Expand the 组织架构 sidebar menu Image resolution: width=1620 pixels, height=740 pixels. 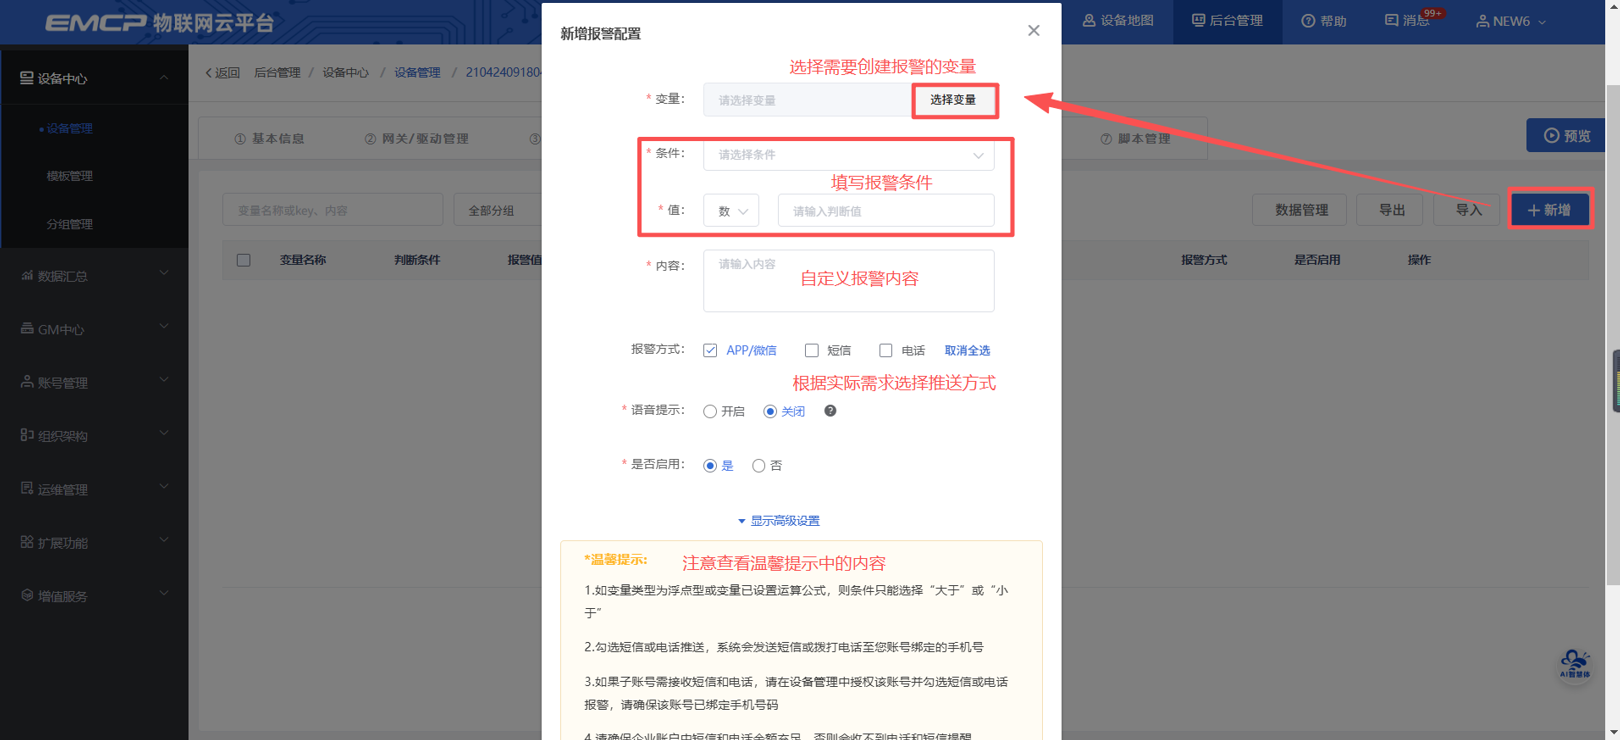pos(94,436)
